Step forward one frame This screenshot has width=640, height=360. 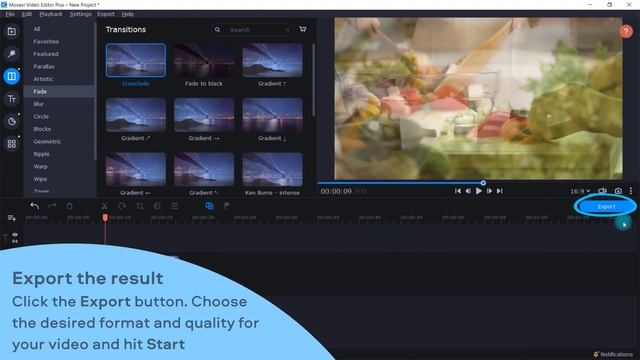coord(489,191)
